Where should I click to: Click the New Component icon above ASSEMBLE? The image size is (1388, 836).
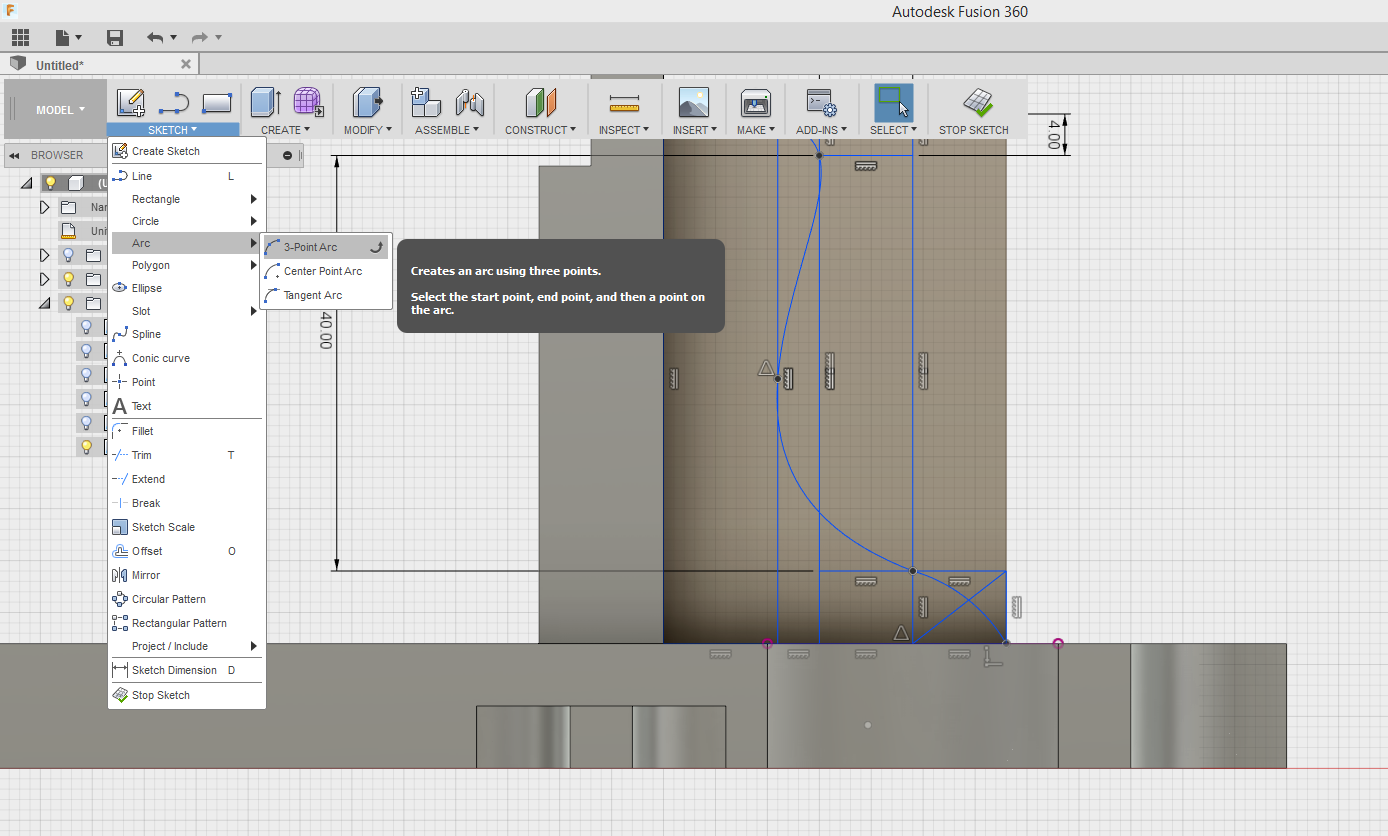click(x=427, y=102)
